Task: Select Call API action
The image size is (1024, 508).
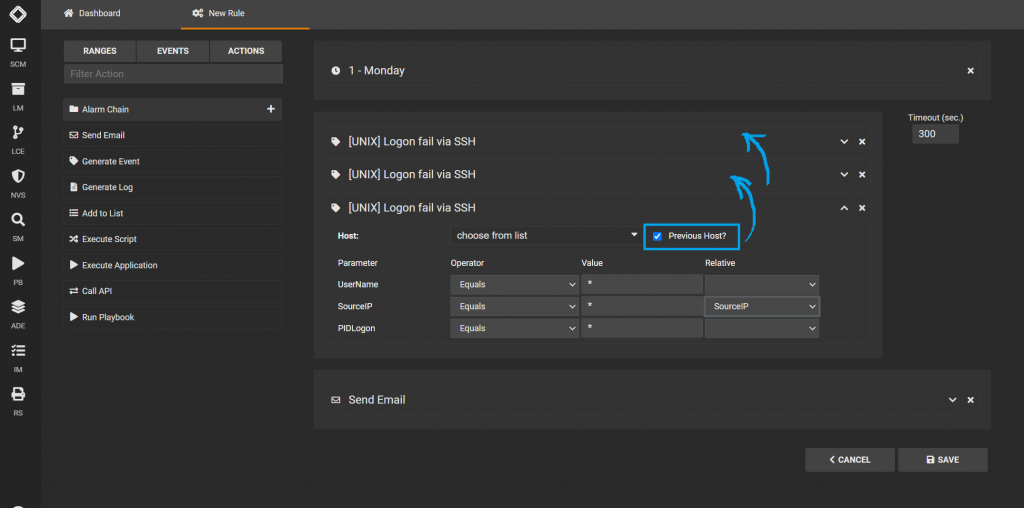Action: [172, 291]
